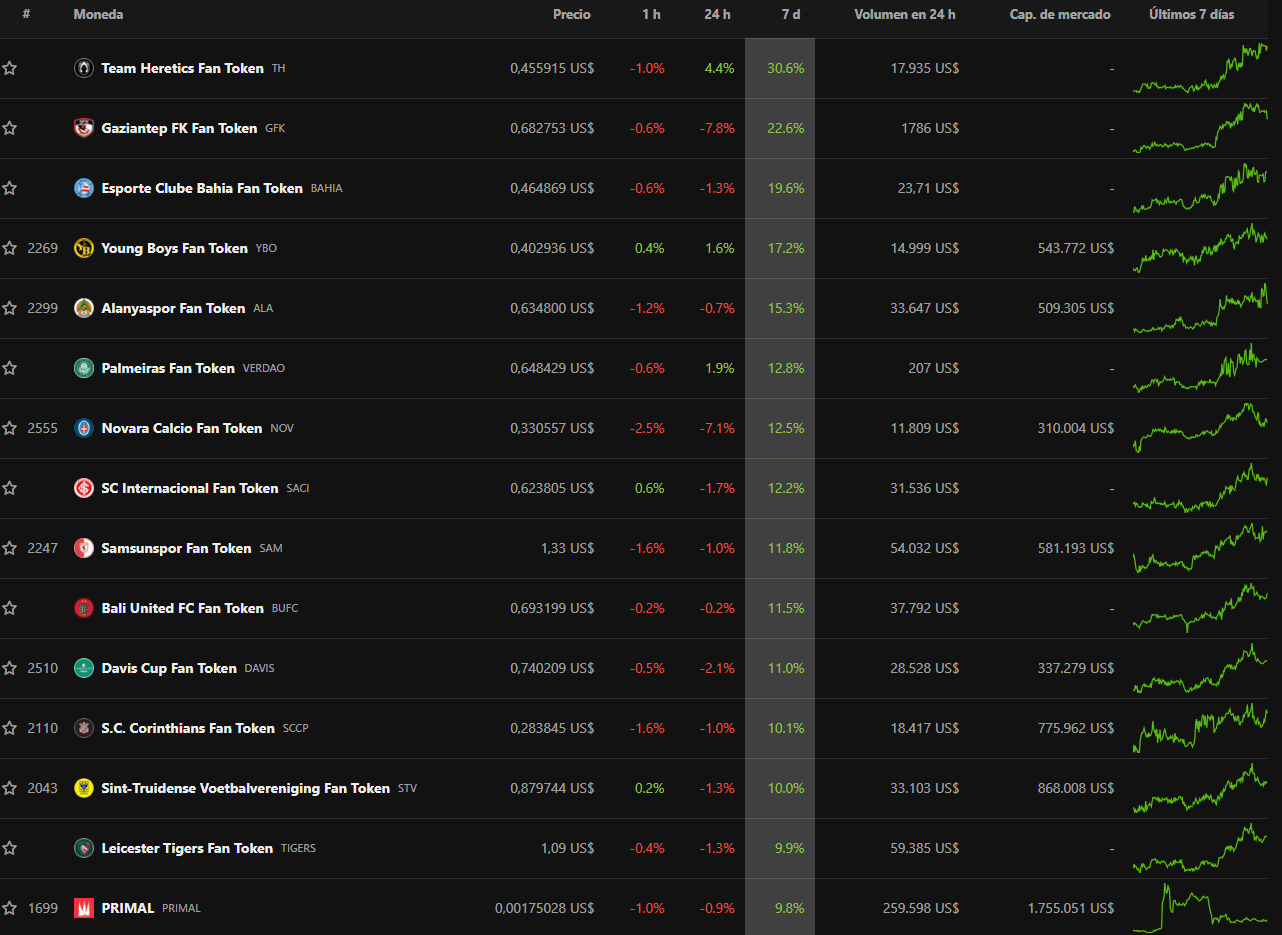Go to the Alanyaspor Fan Token page
Screen dimensions: 1282x935
pyautogui.click(x=173, y=308)
